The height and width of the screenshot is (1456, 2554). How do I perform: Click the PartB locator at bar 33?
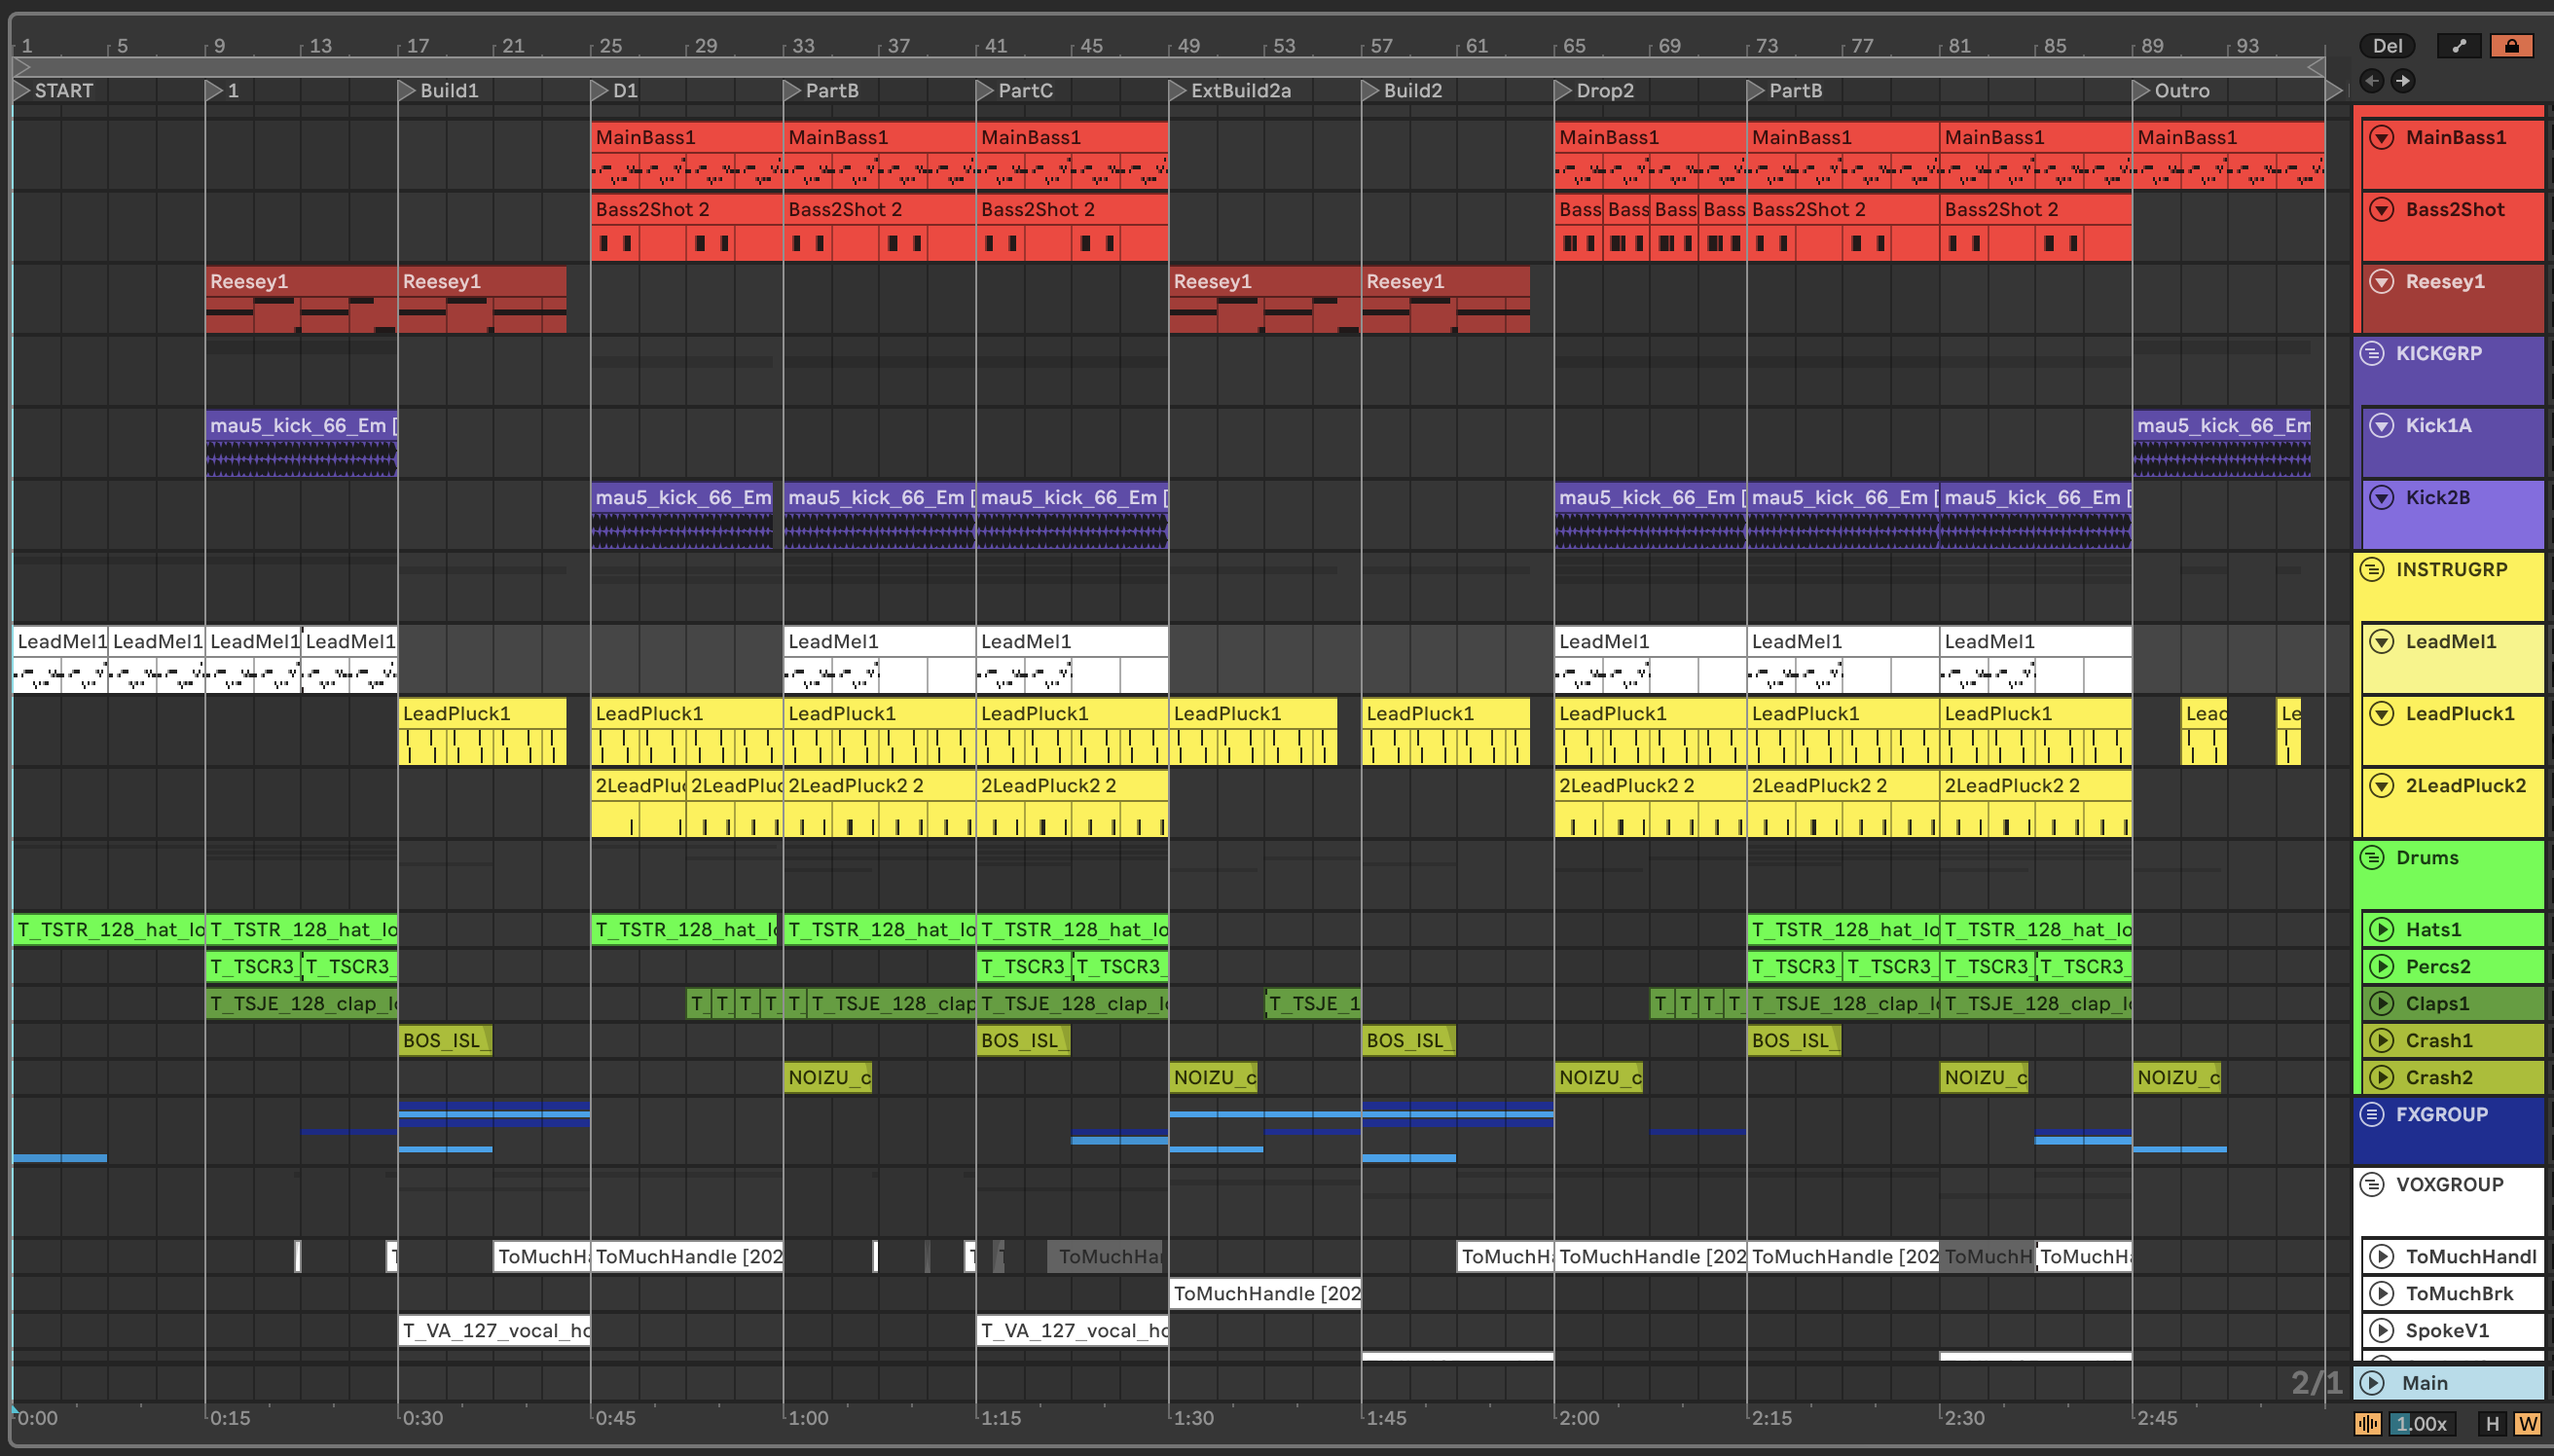822,90
